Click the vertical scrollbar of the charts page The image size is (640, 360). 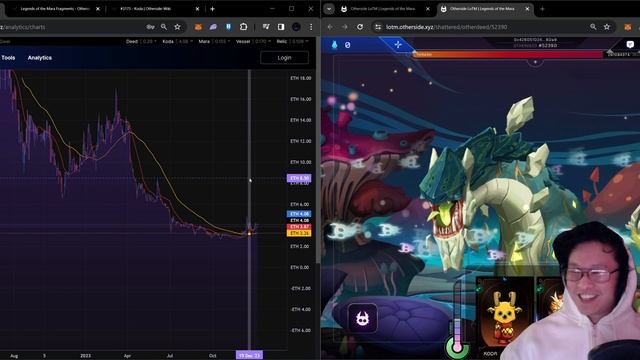(318, 151)
